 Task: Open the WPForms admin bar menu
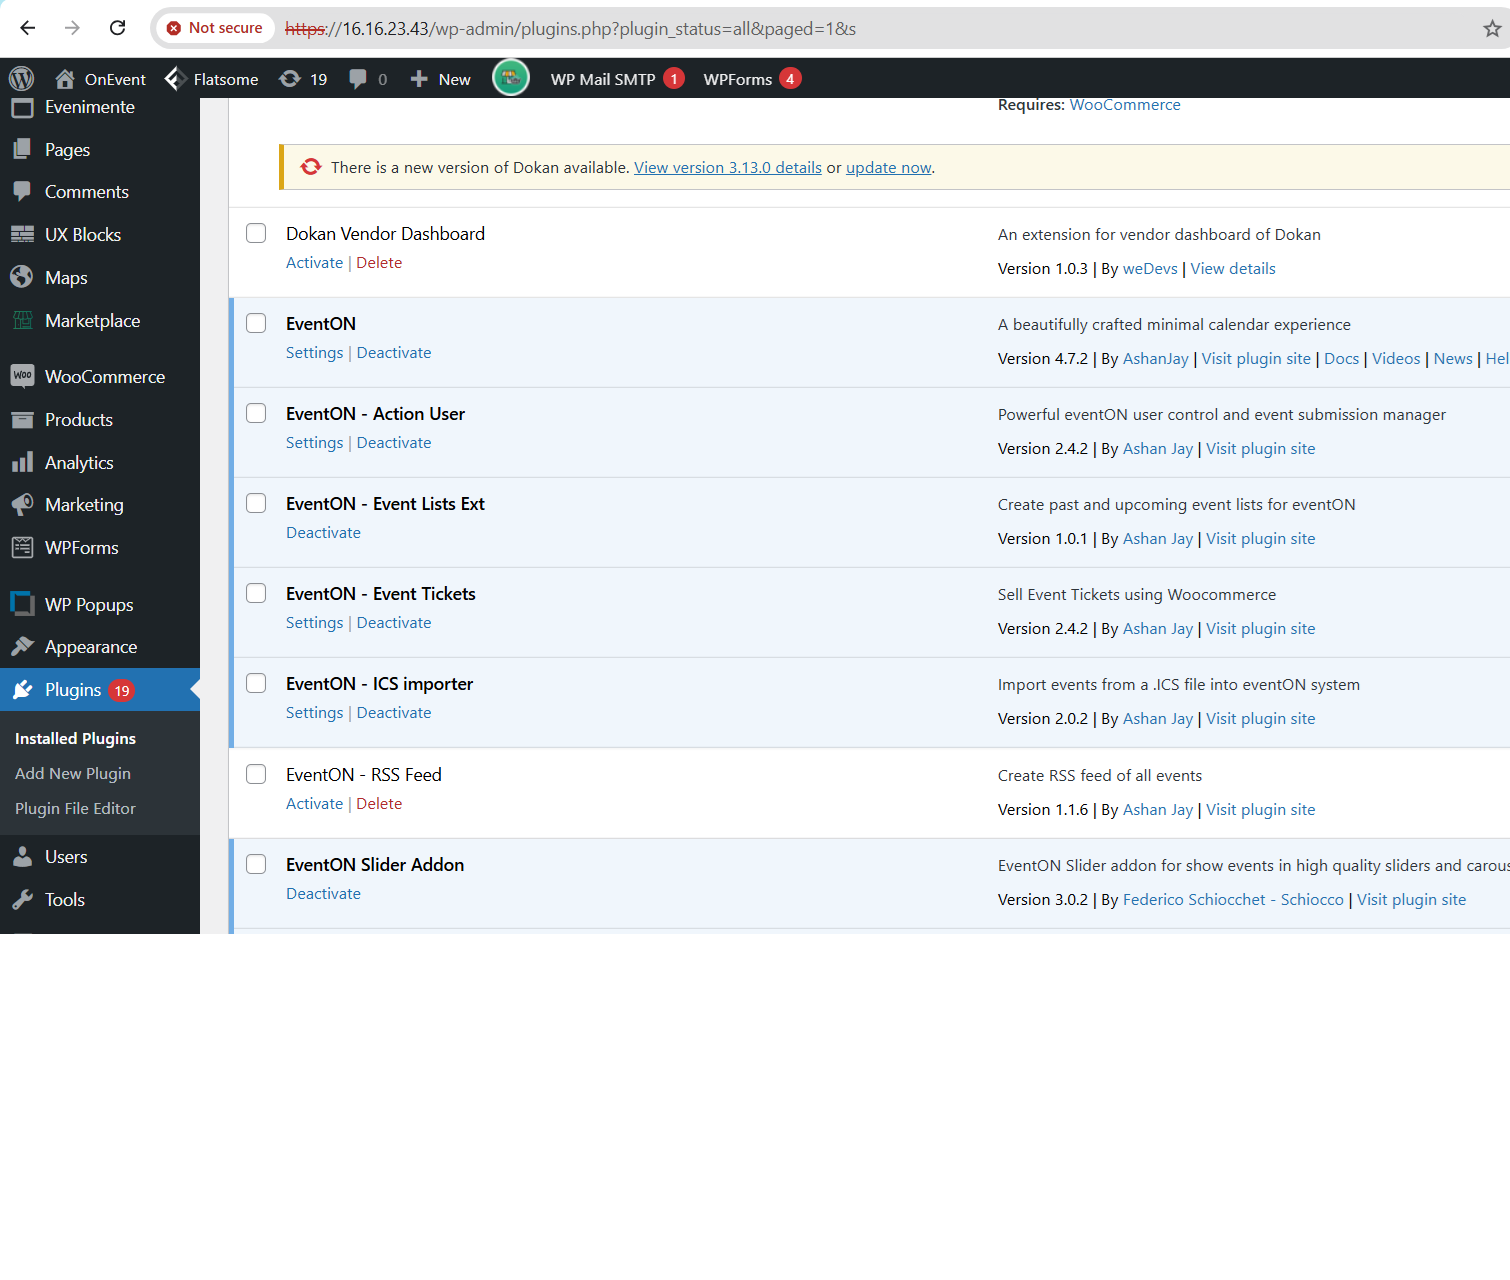point(752,79)
